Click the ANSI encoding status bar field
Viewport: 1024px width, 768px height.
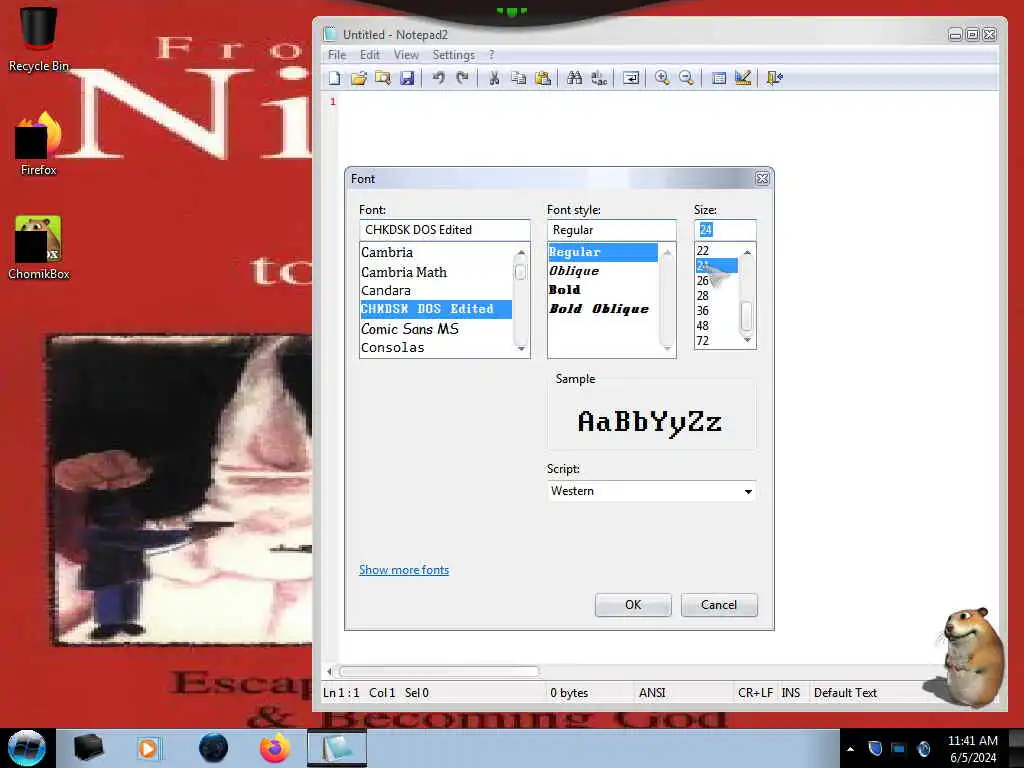point(683,693)
